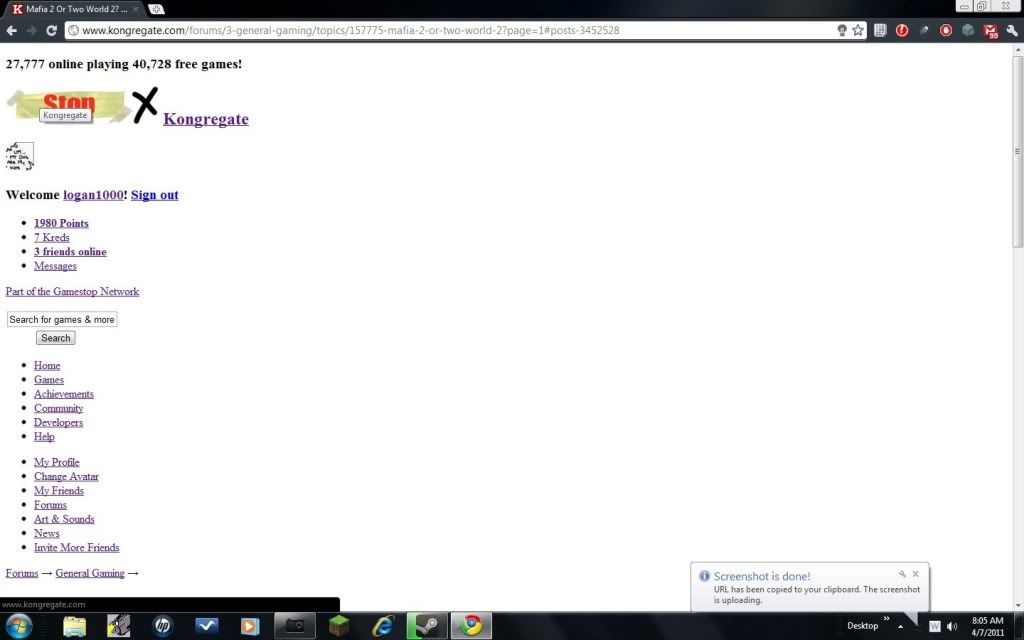Open the 7 Kreds link

52,237
